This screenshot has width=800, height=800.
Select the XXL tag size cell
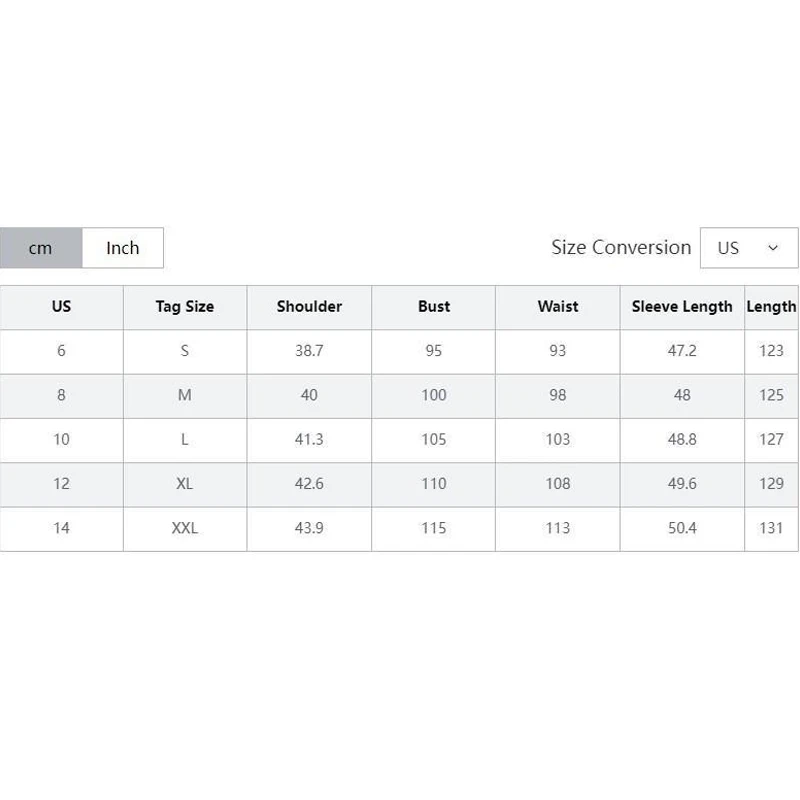185,529
